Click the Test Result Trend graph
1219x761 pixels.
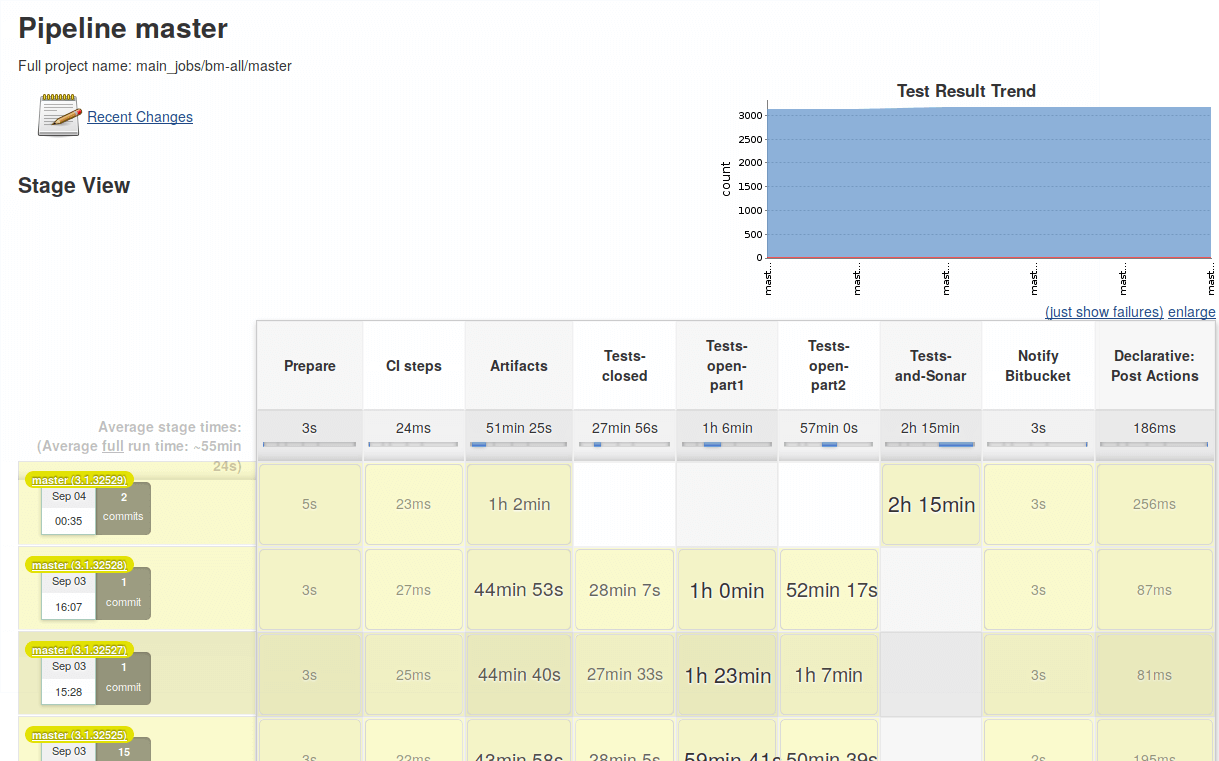(x=988, y=183)
